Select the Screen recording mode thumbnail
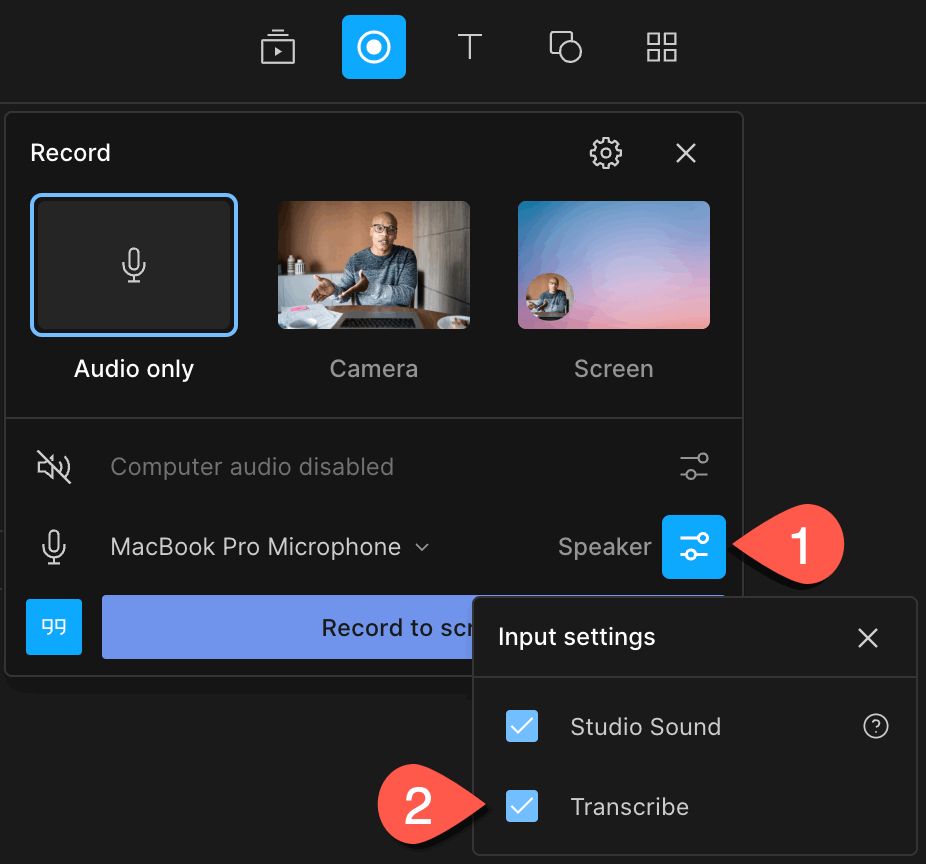The height and width of the screenshot is (864, 926). [614, 265]
